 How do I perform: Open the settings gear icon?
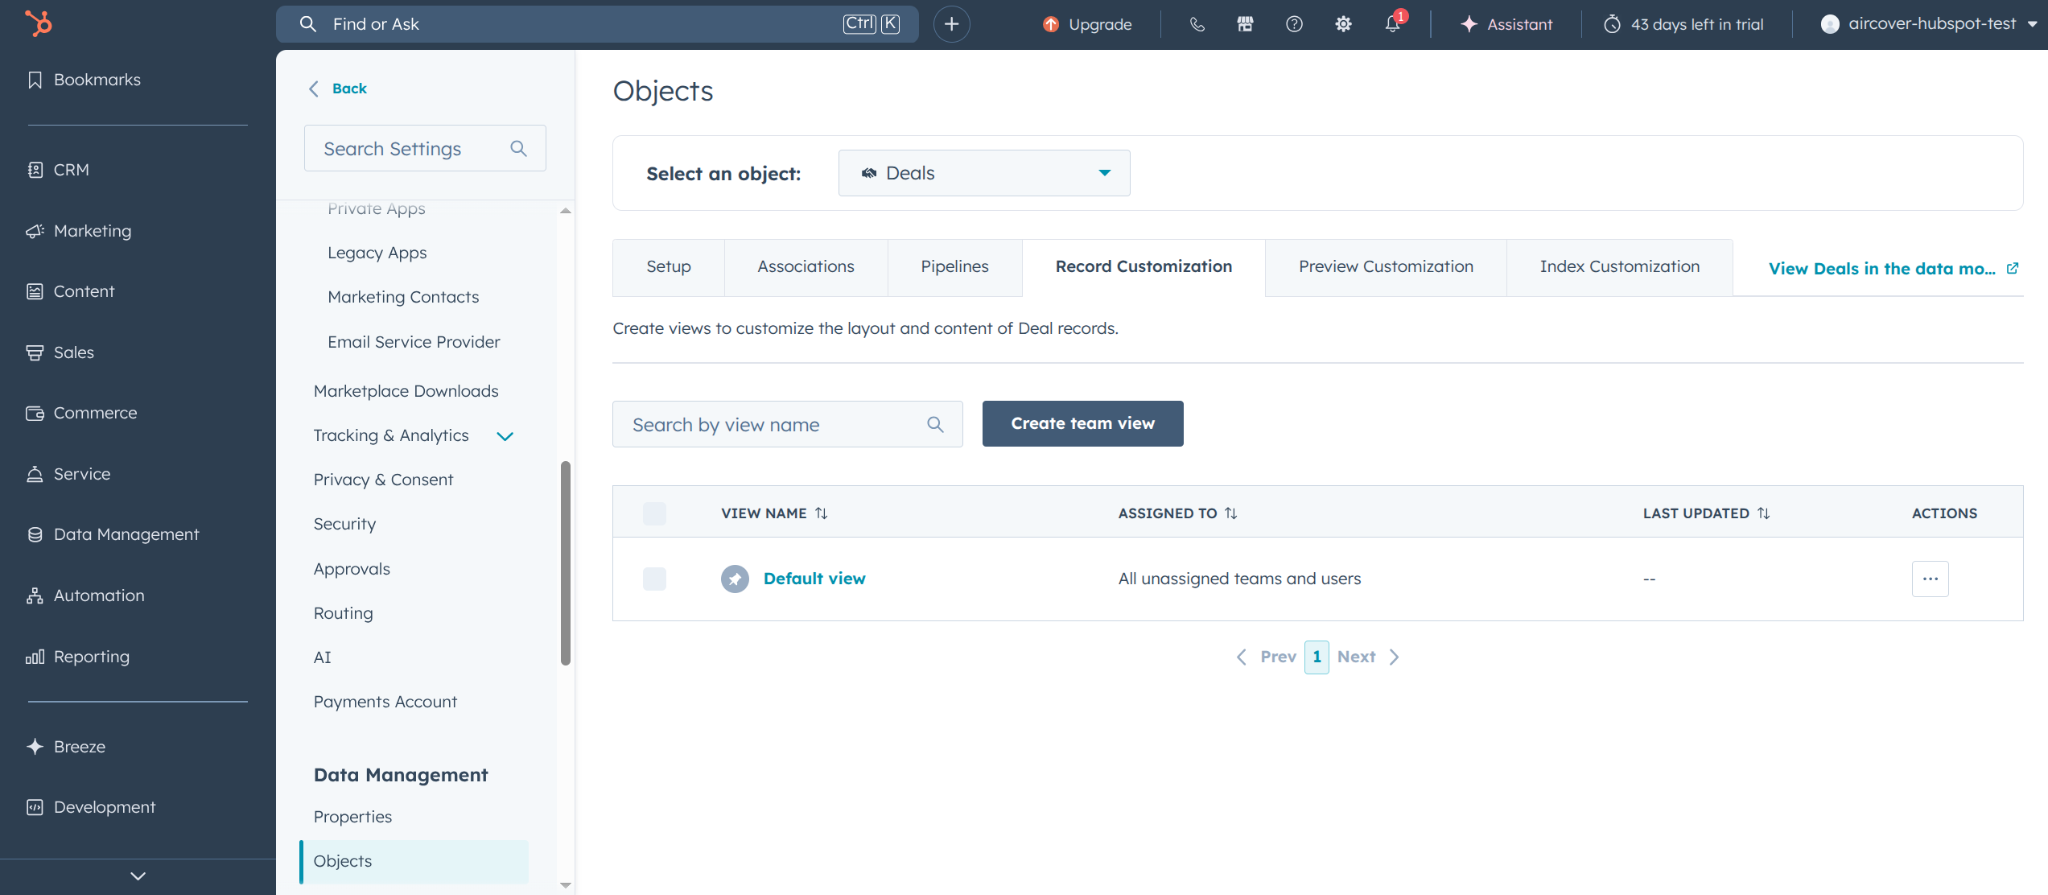click(x=1343, y=24)
